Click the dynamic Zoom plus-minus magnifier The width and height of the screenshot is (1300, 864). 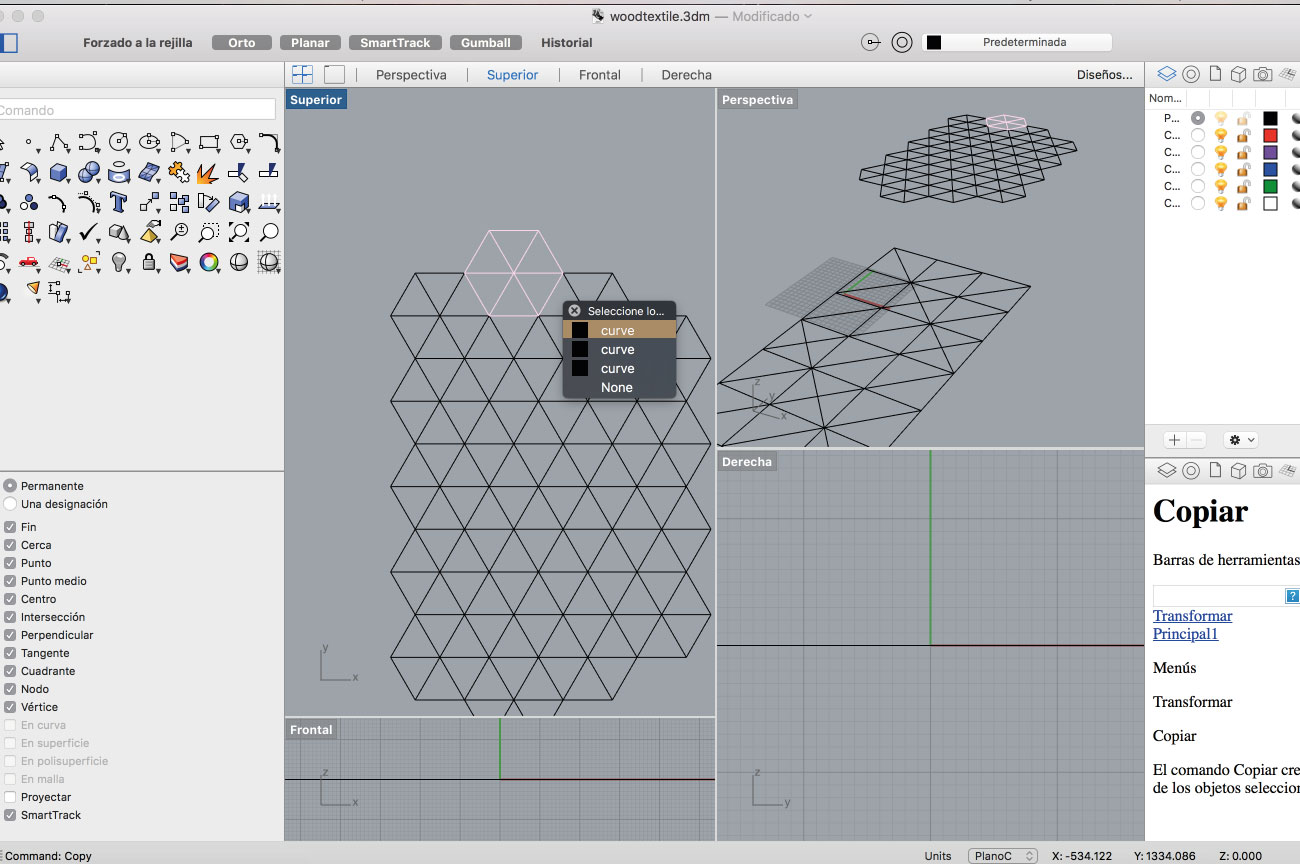(179, 233)
